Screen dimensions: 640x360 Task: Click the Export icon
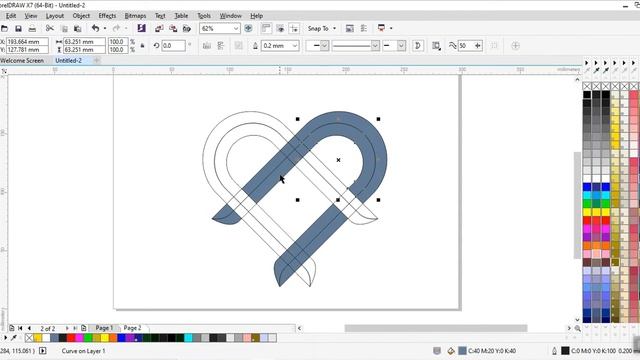[173, 28]
